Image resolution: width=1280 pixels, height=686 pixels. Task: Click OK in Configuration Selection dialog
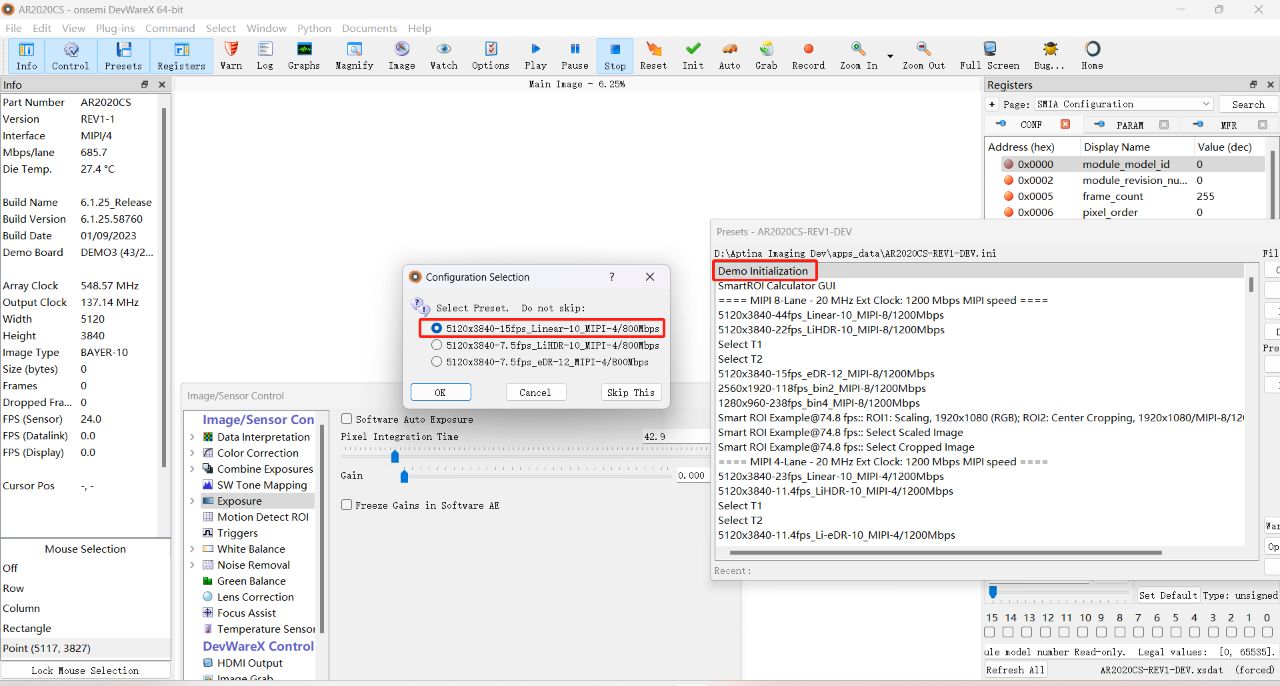click(441, 392)
